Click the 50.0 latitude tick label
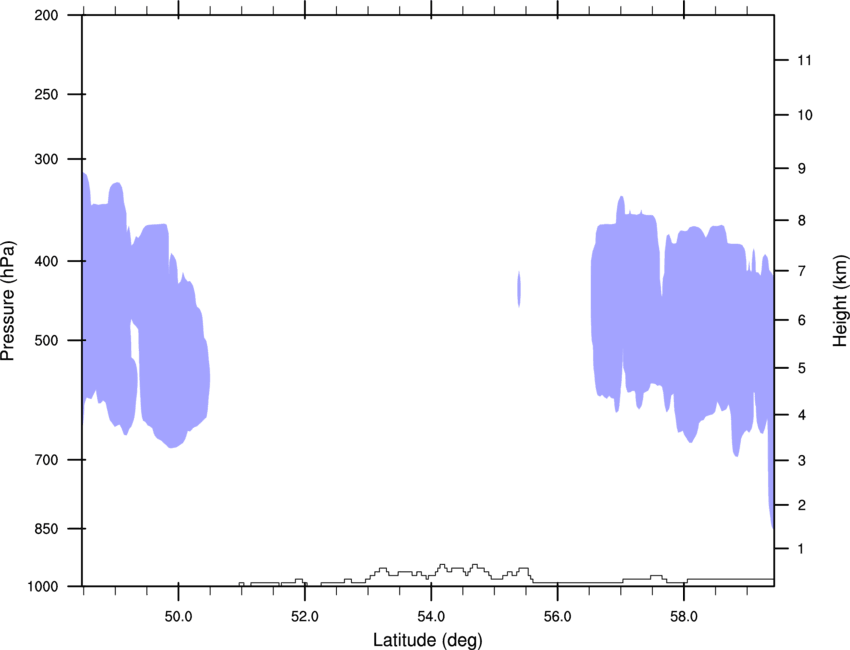 [178, 616]
